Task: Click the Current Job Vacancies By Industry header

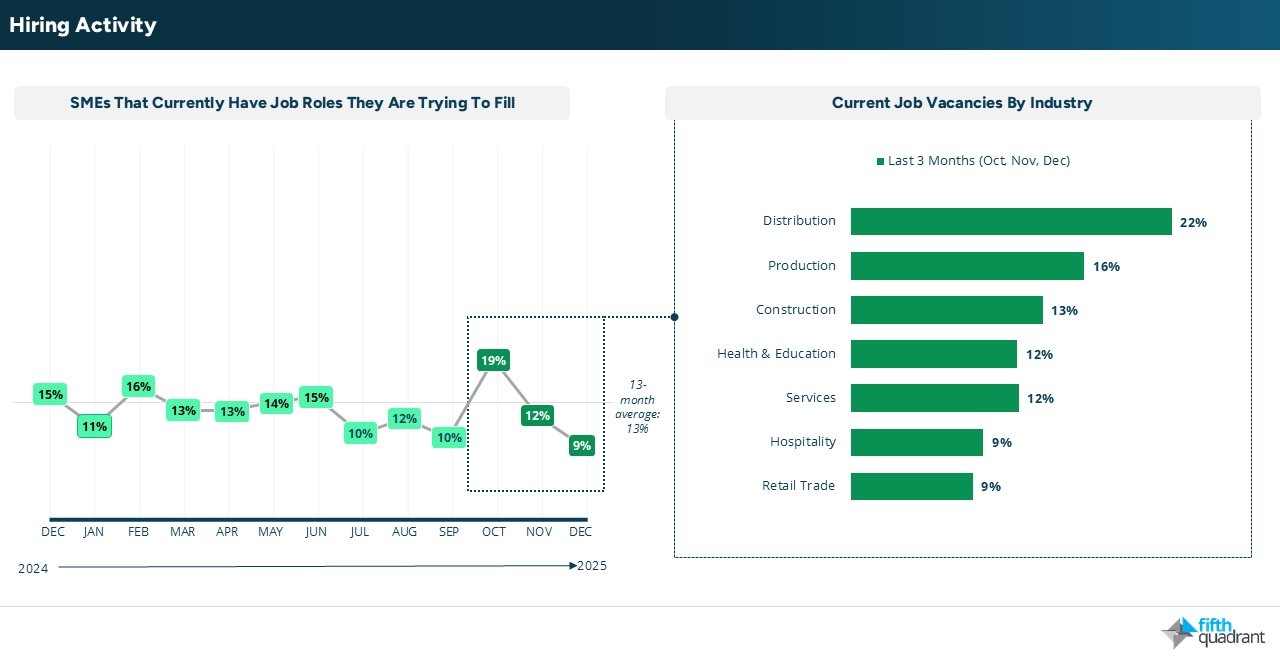Action: click(x=961, y=103)
